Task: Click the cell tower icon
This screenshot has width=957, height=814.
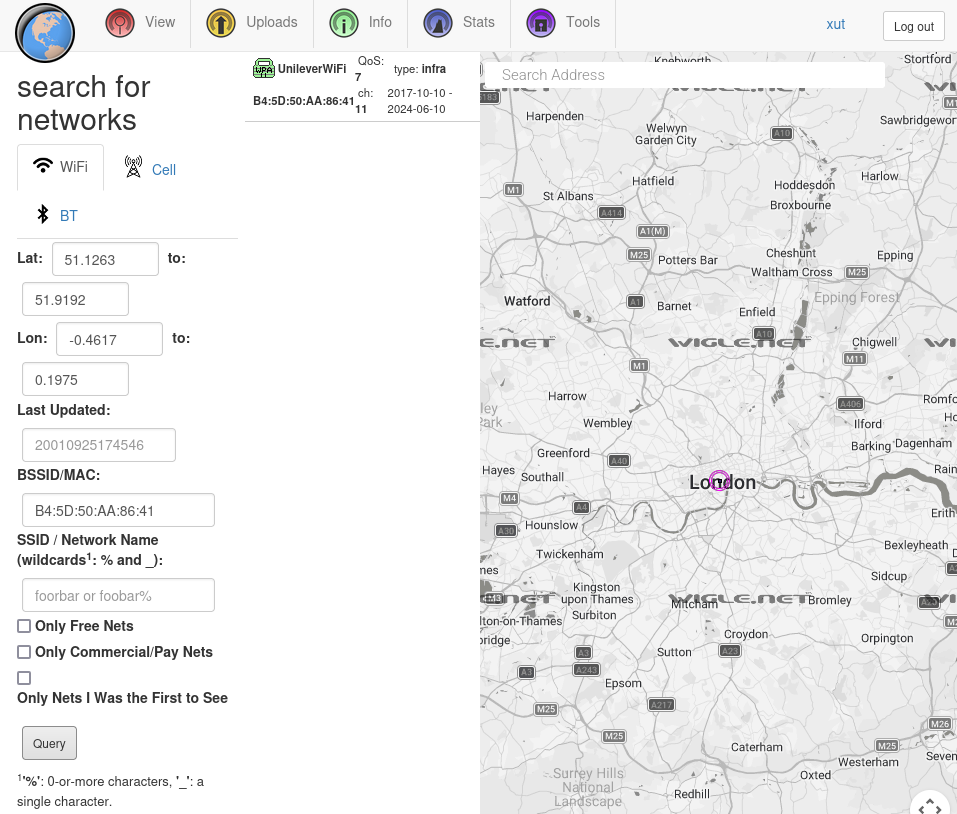Action: 133,167
